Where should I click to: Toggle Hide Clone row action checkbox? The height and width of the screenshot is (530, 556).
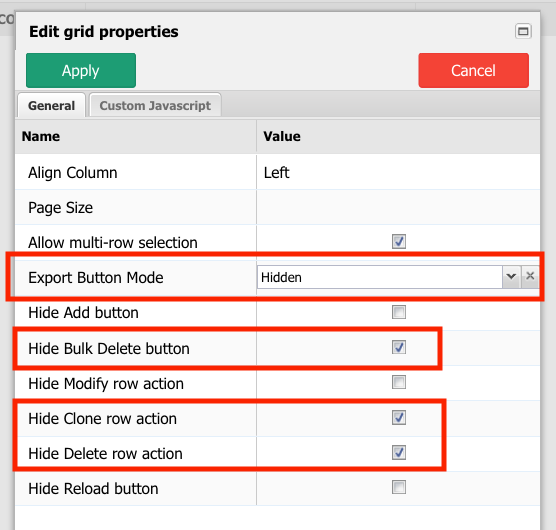(399, 418)
